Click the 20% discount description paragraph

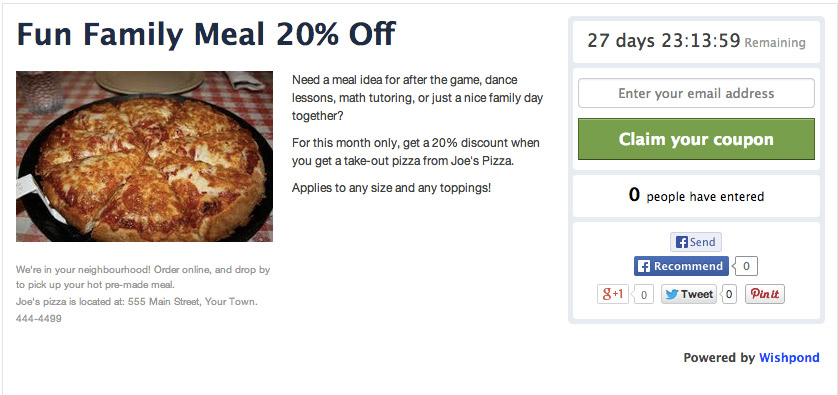coord(416,152)
